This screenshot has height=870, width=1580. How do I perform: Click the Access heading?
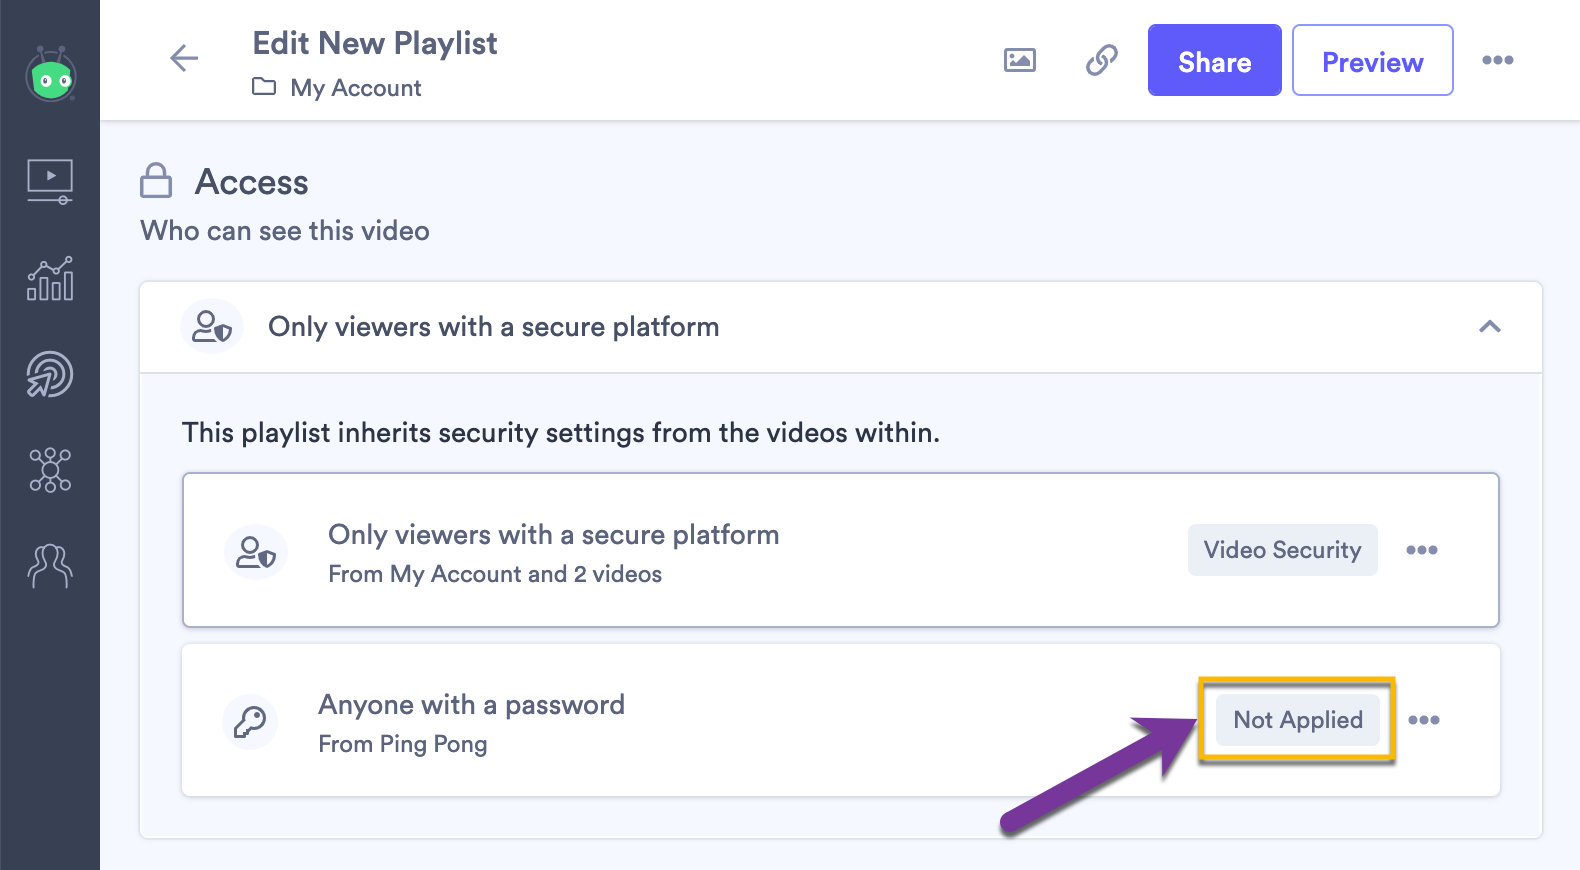[252, 182]
